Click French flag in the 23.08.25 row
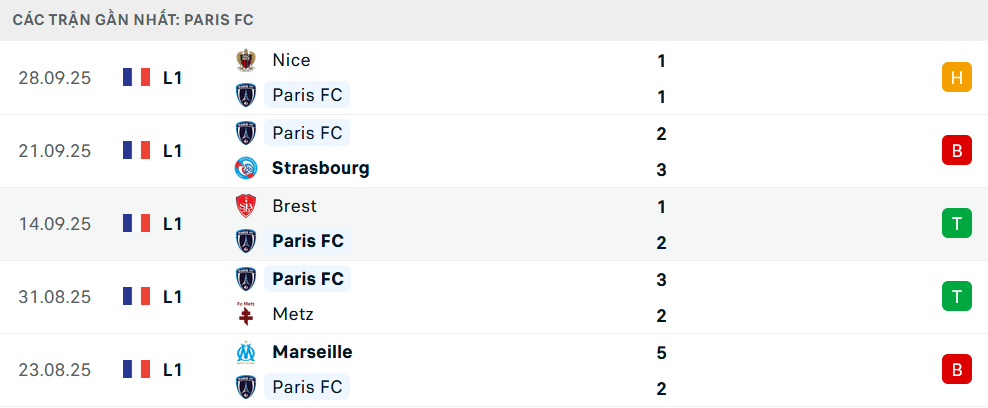 [136, 370]
